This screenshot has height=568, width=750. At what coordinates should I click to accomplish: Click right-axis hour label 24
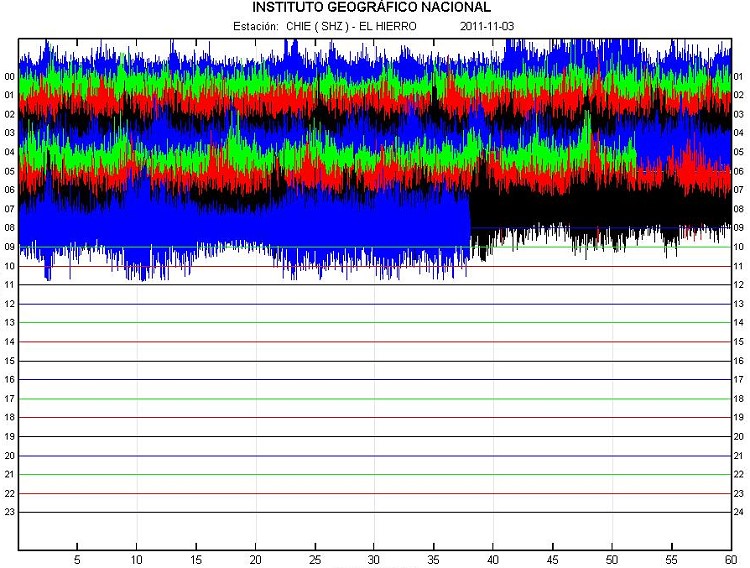(739, 512)
